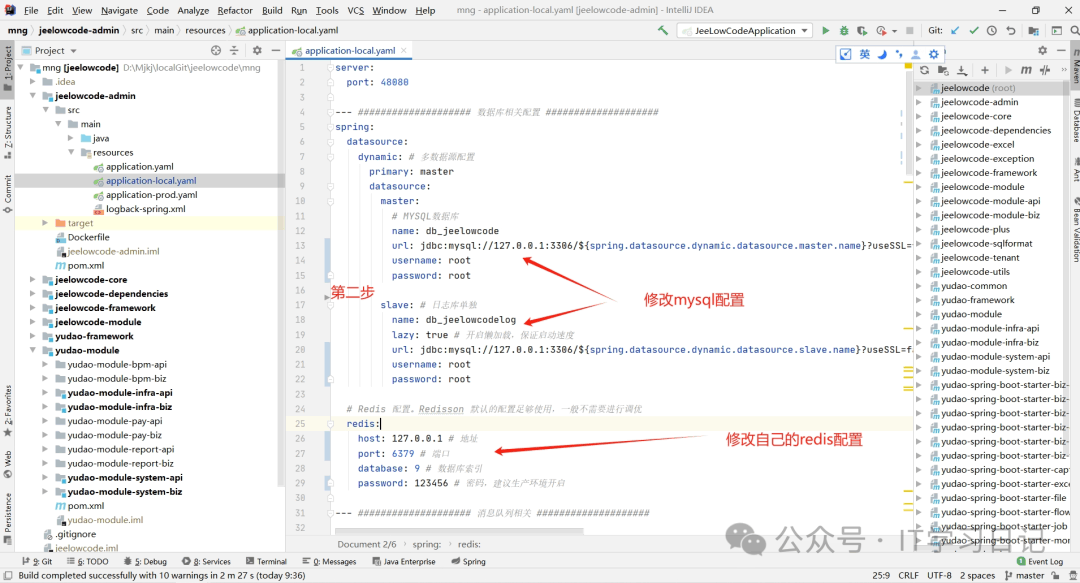The width and height of the screenshot is (1080, 583).
Task: Click the green hammer Build Project icon
Action: click(663, 30)
